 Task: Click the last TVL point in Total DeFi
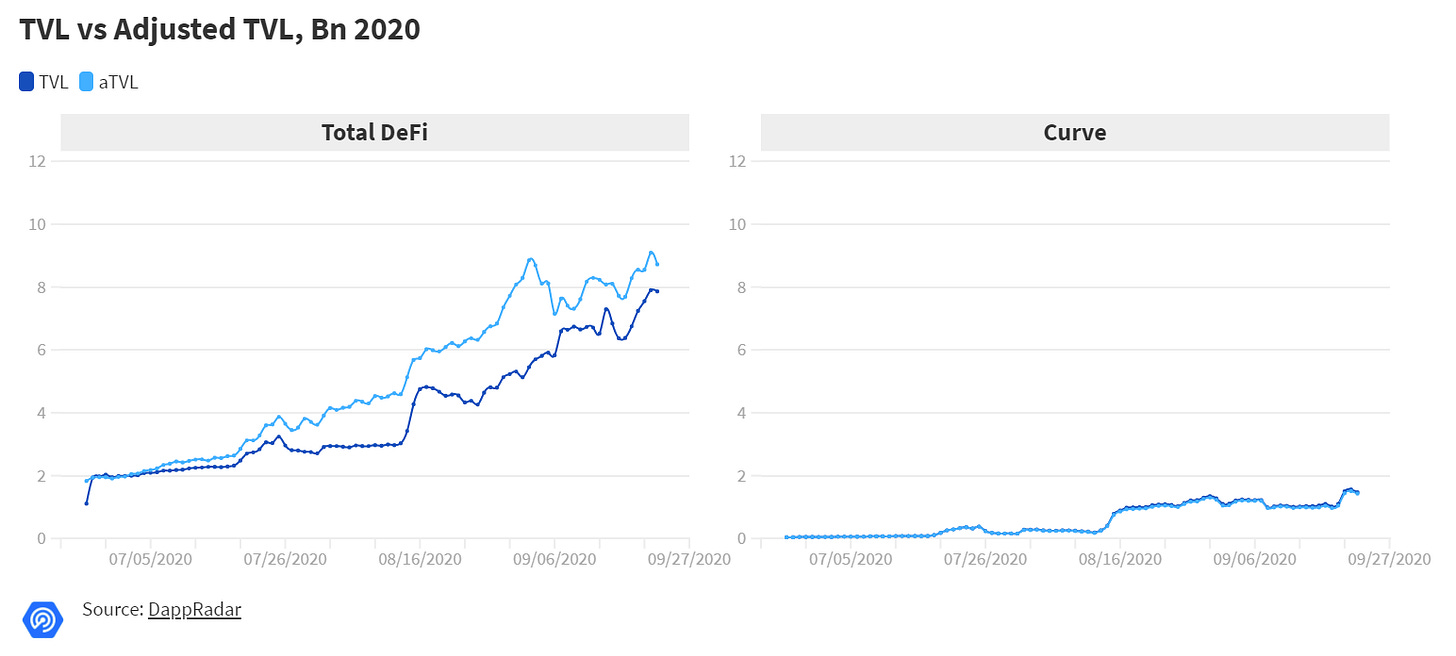(x=657, y=291)
